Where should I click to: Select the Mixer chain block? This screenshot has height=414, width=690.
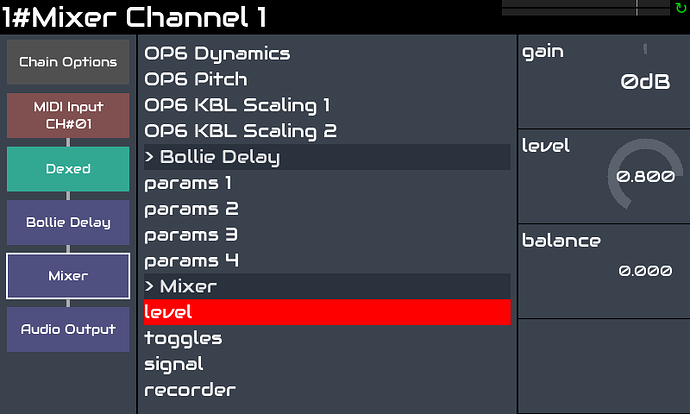pyautogui.click(x=68, y=276)
